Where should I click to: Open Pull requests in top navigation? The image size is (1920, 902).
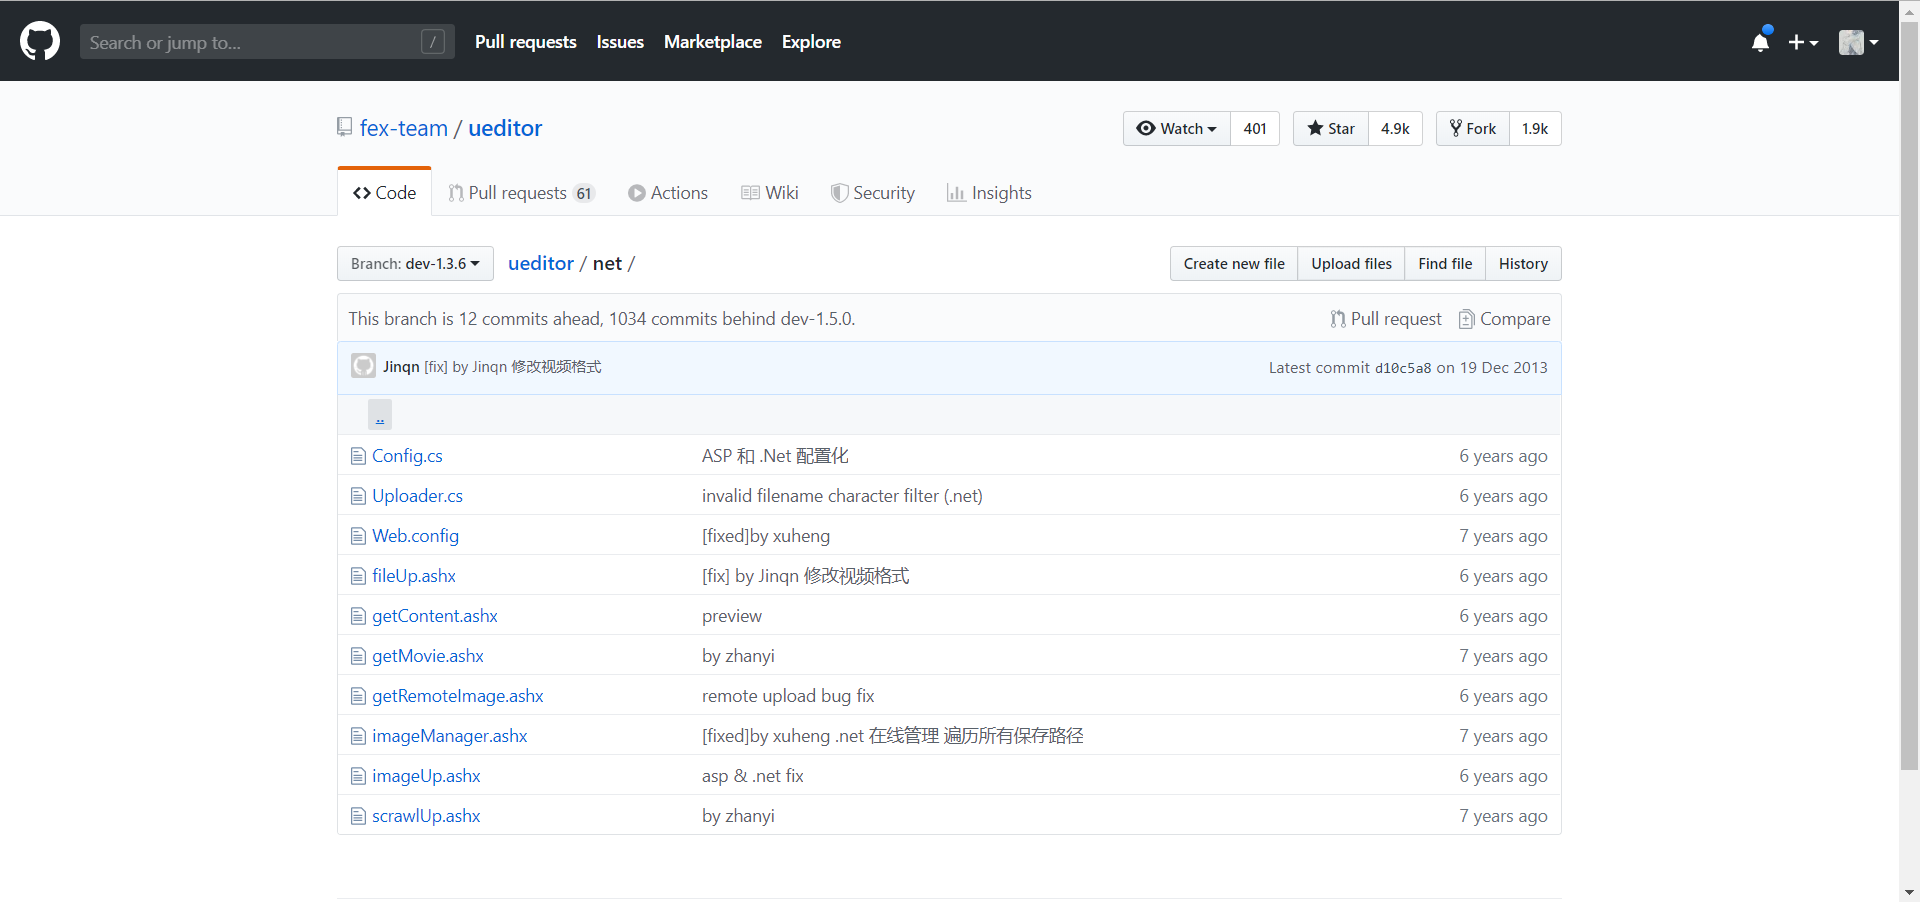pyautogui.click(x=525, y=42)
